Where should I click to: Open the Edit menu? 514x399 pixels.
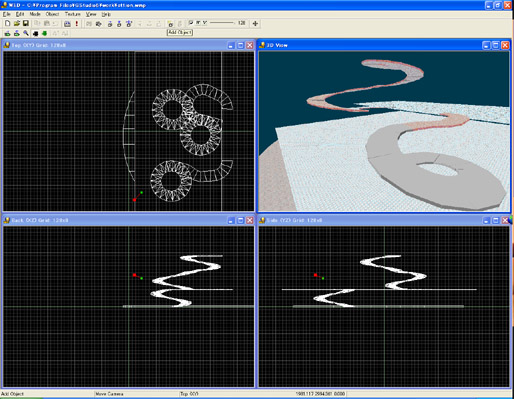(x=20, y=14)
